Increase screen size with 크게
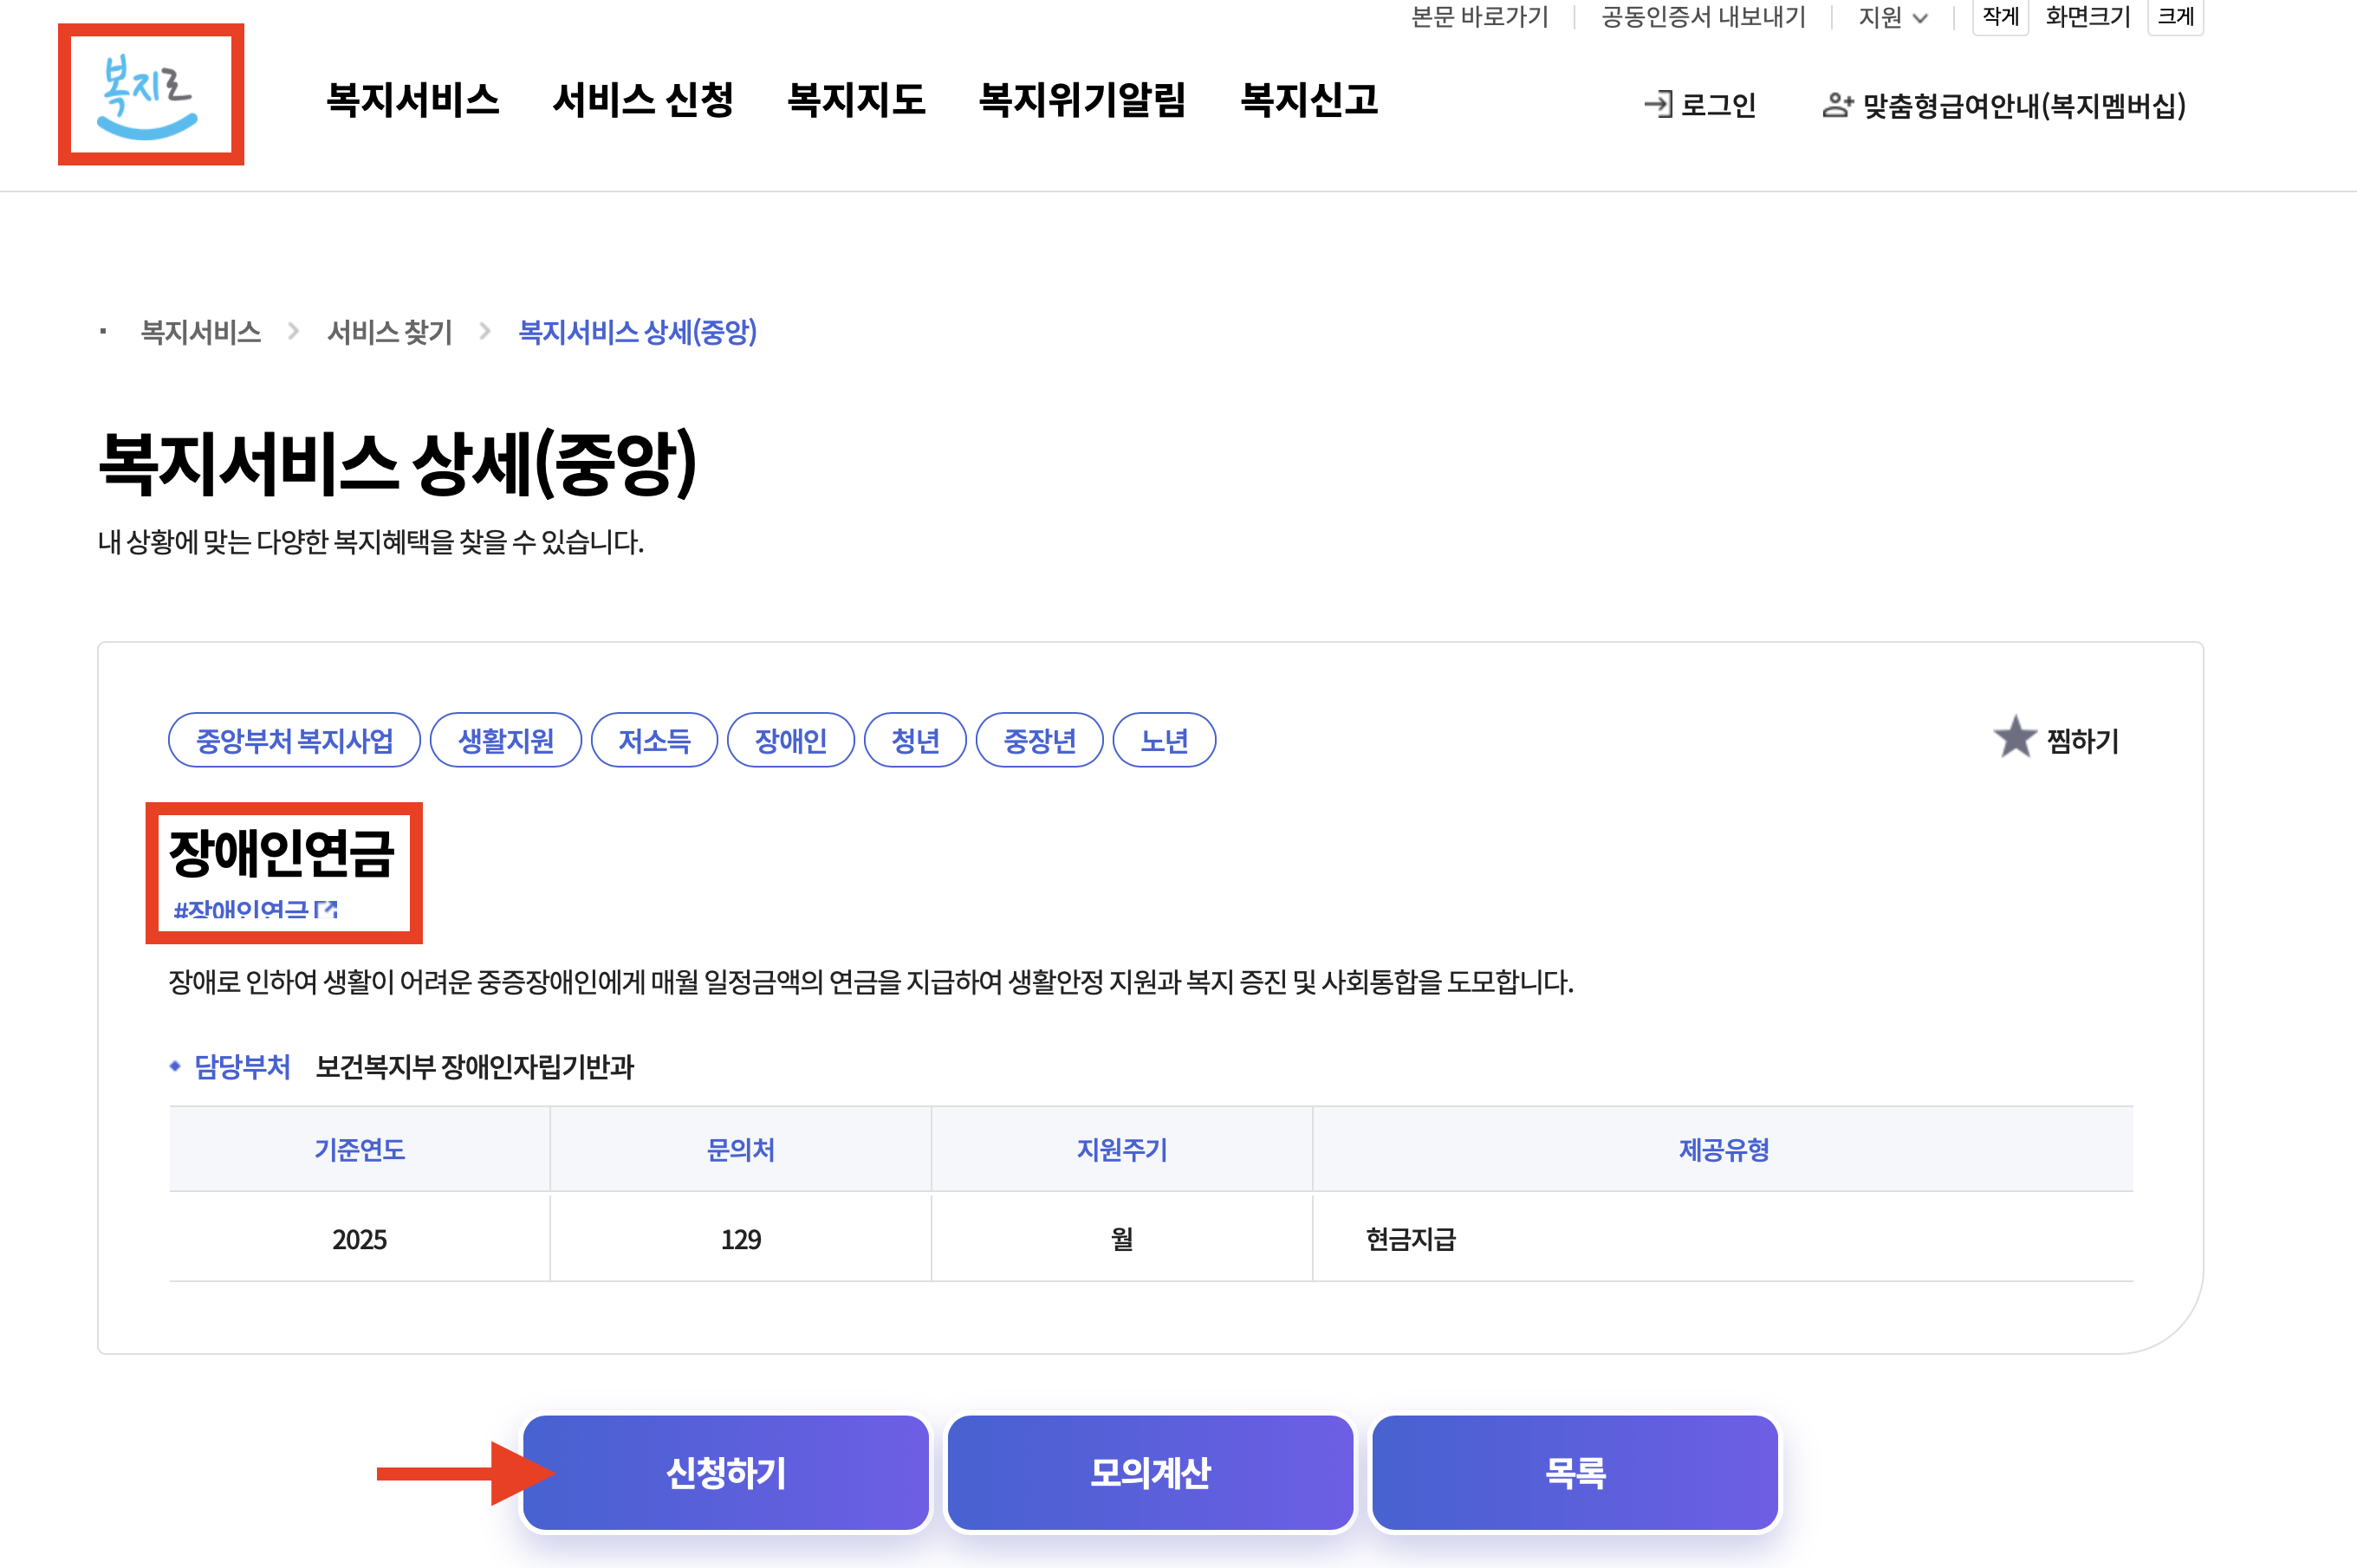Viewport: 2357px width, 1568px height. [x=2174, y=16]
